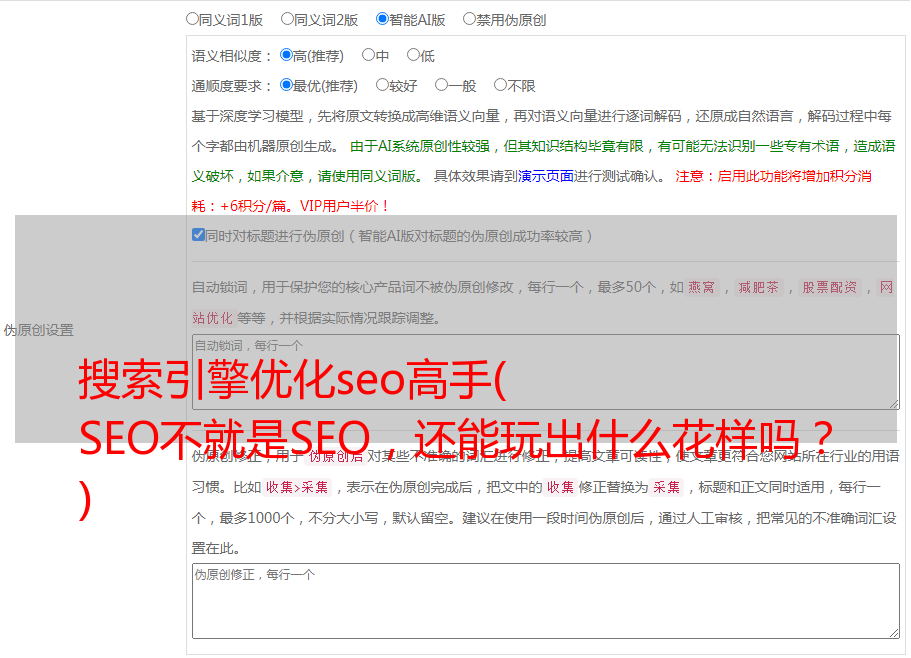Toggle 同时对标题进行伪原创 checkbox
The width and height of the screenshot is (911, 658).
[198, 235]
